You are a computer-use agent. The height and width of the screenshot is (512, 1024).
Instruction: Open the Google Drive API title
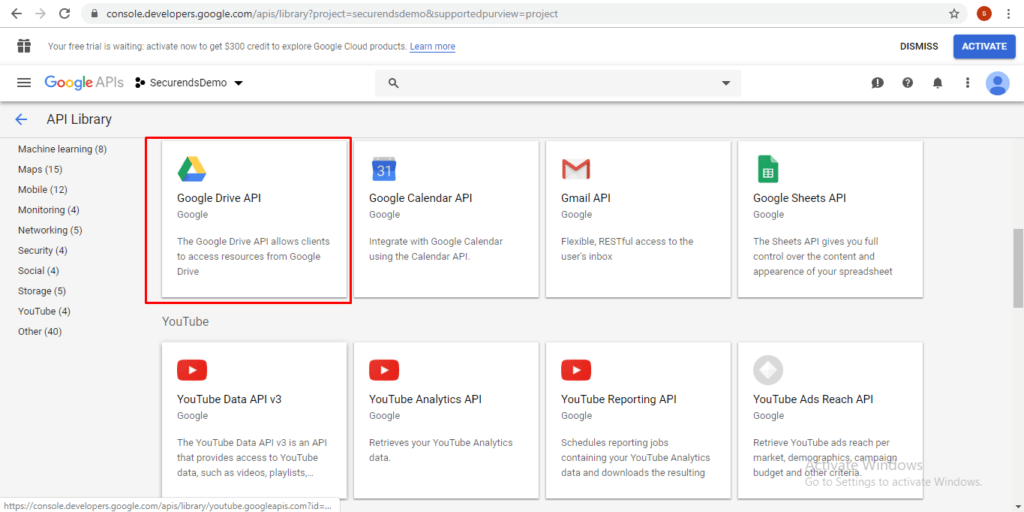point(219,198)
